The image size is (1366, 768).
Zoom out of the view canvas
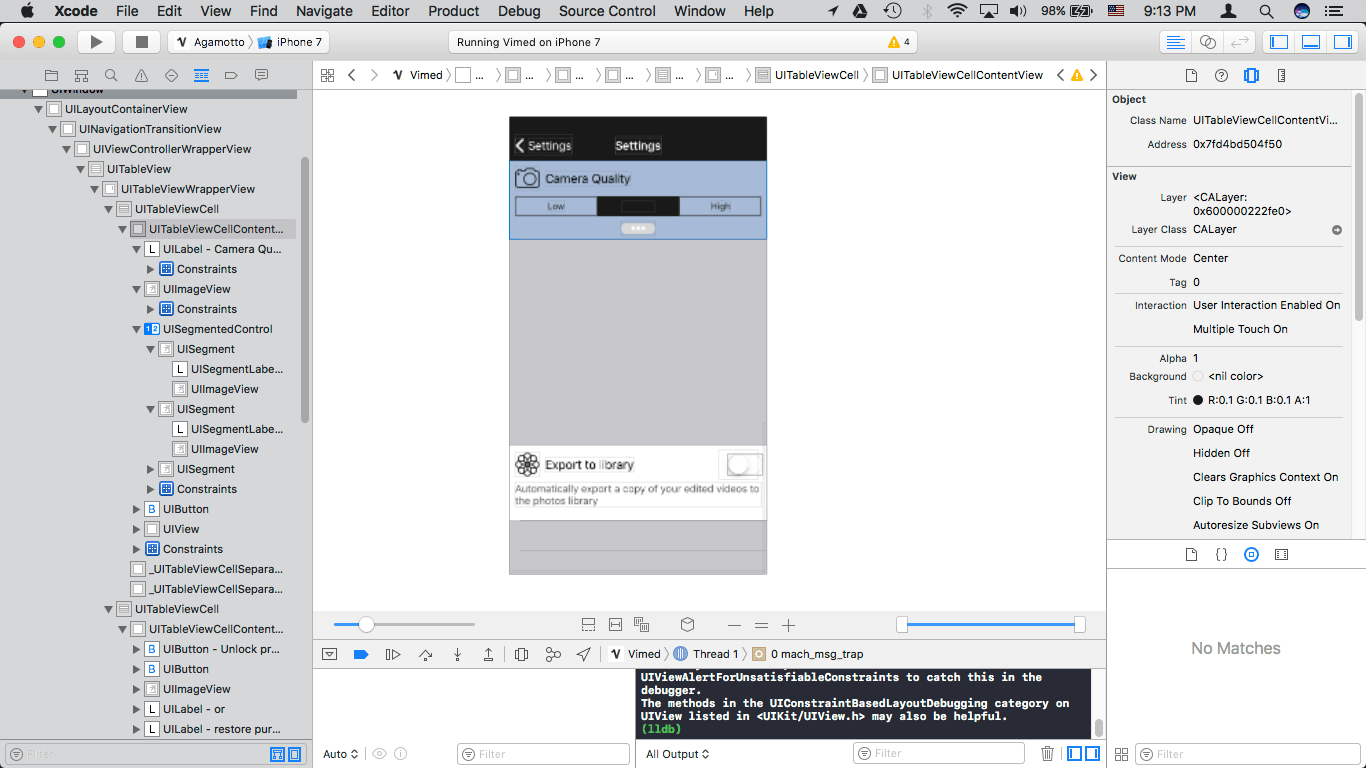point(734,625)
